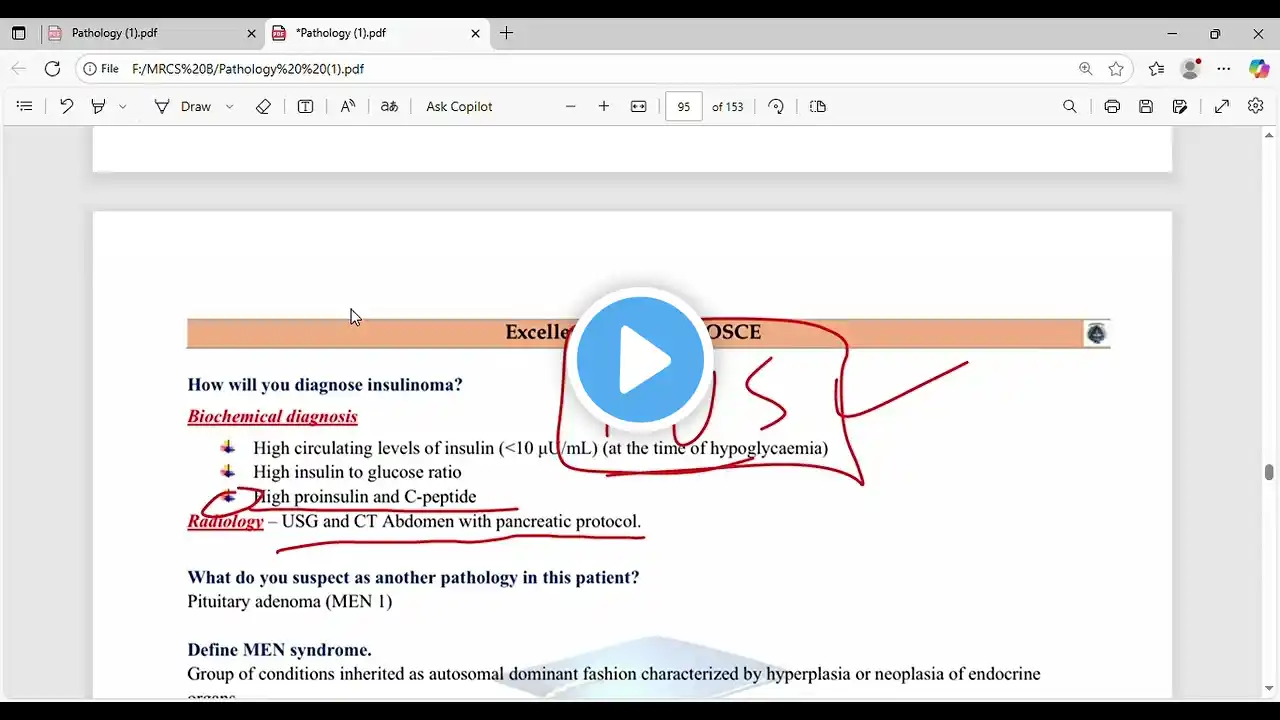The height and width of the screenshot is (720, 1280).
Task: Click the answer 'Pituitary adenoma (MEN 1)'
Action: (x=289, y=601)
